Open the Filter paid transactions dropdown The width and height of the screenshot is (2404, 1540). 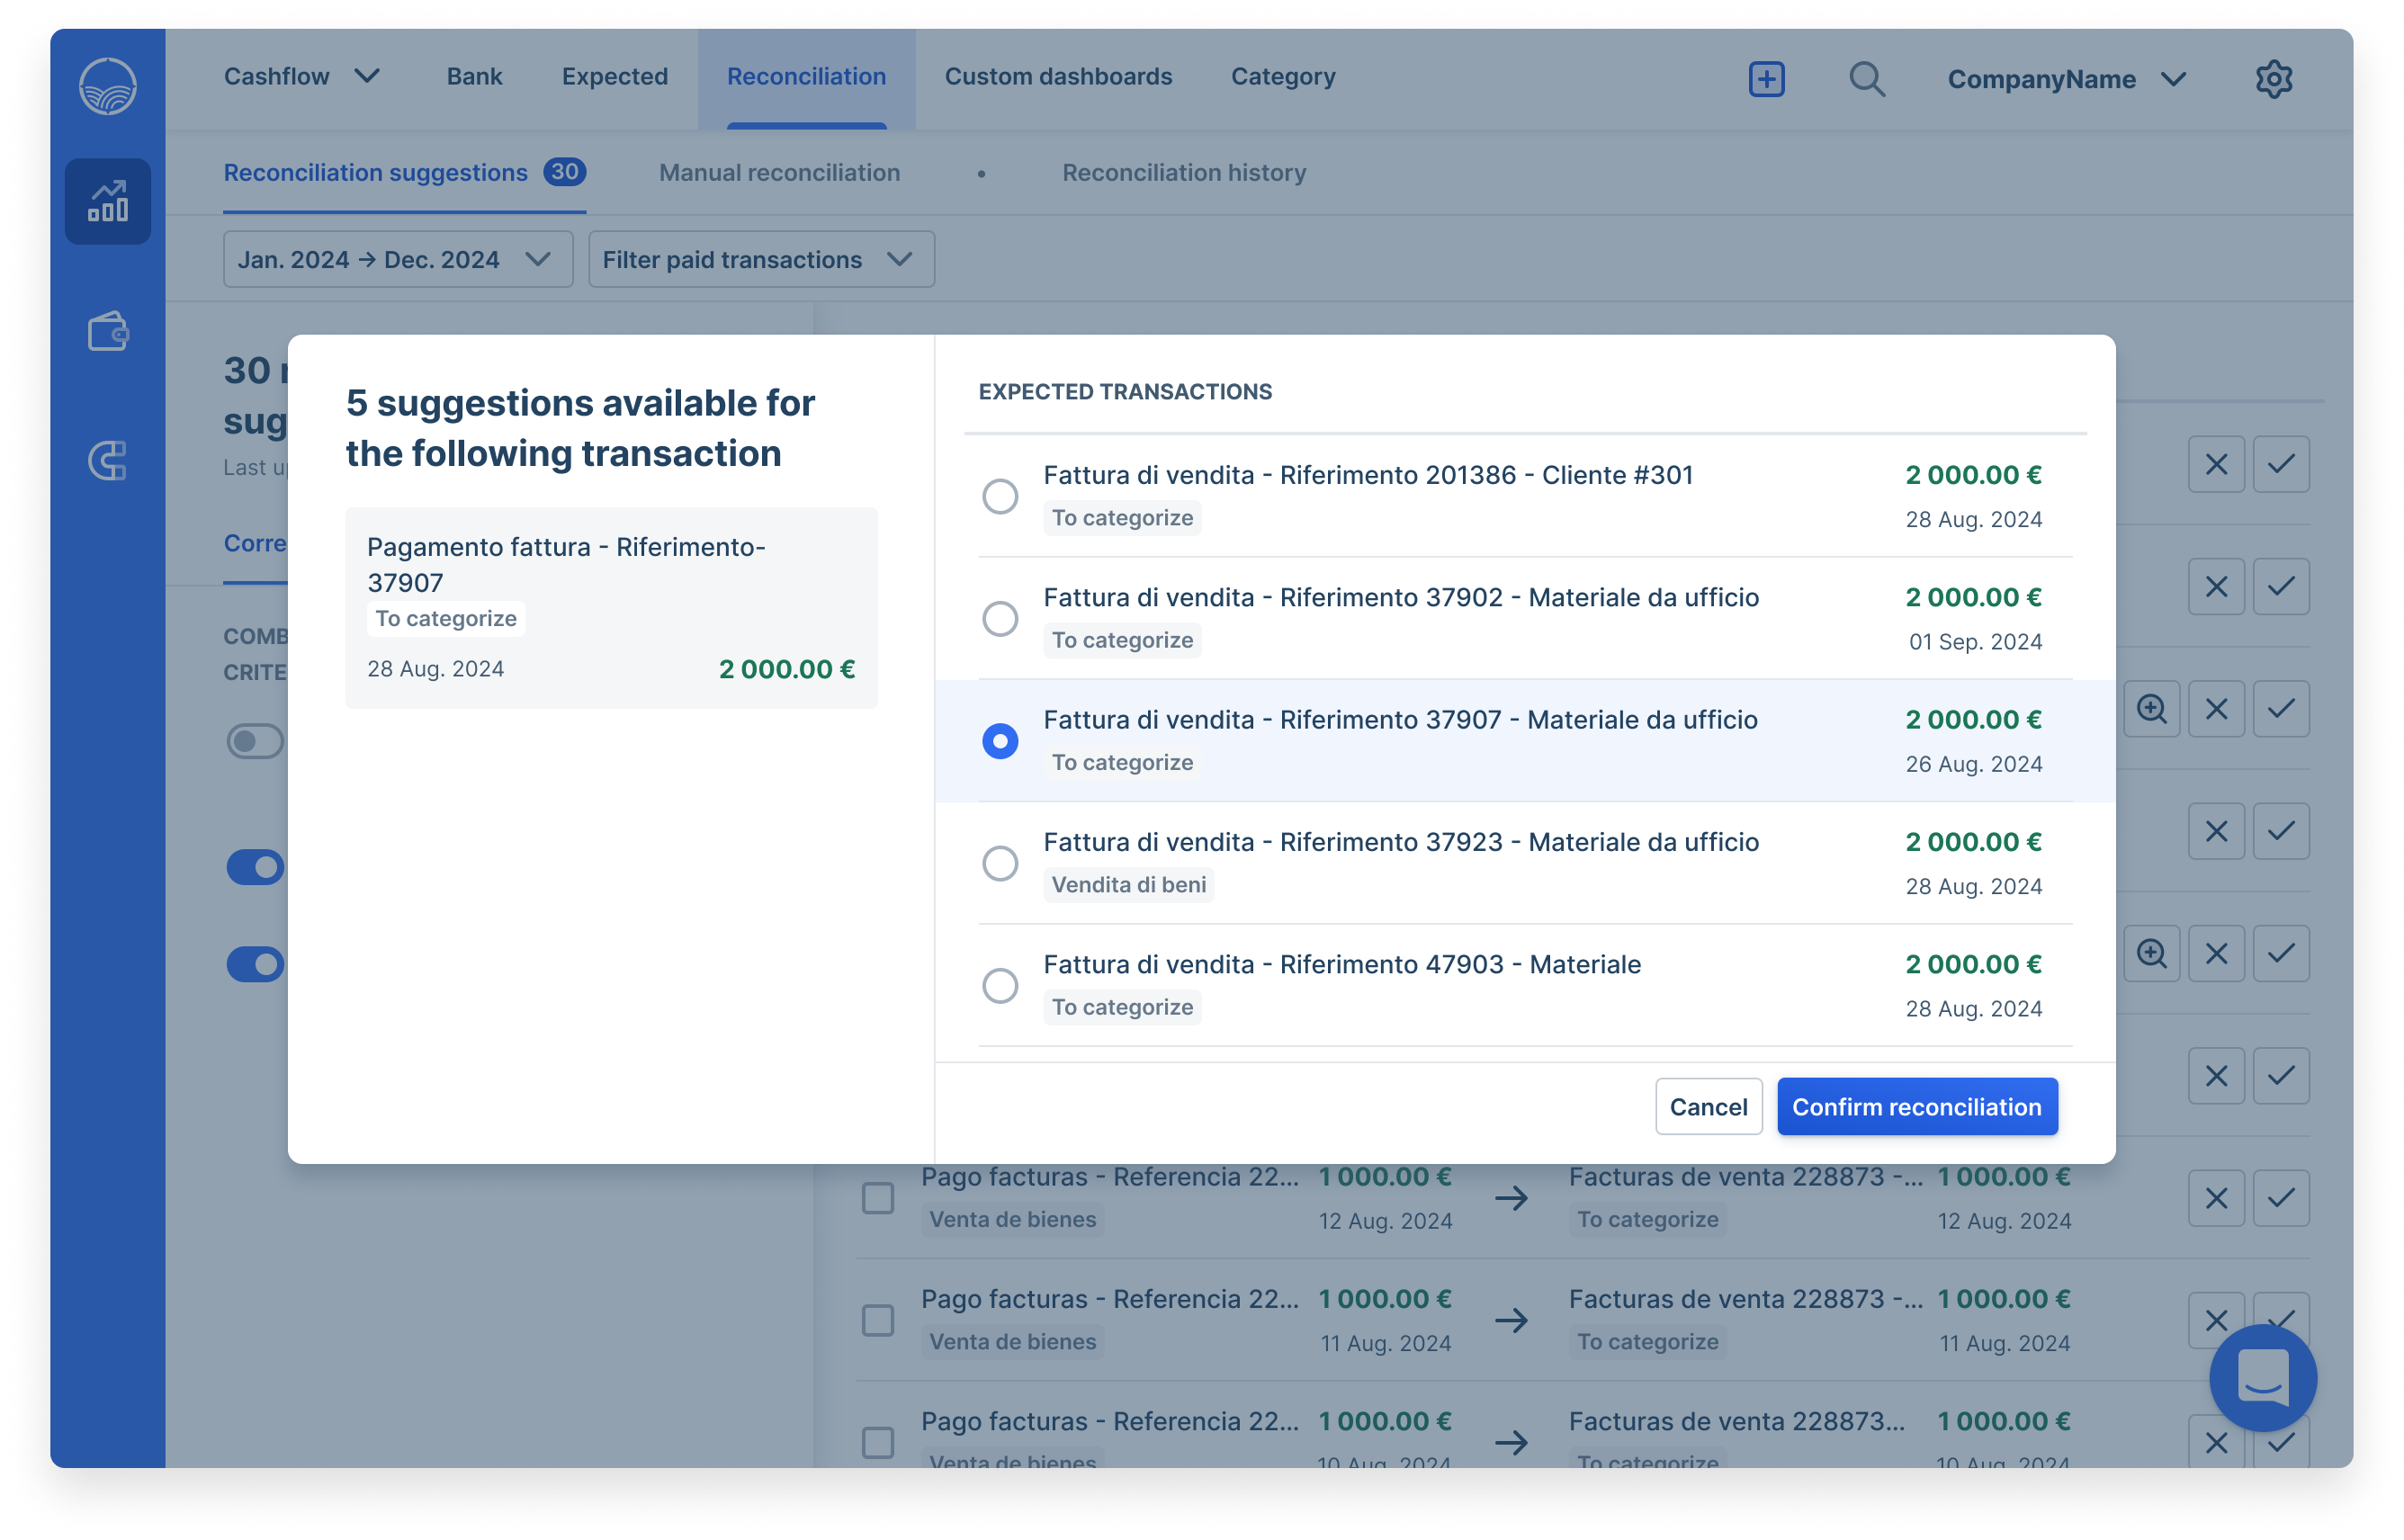click(760, 260)
